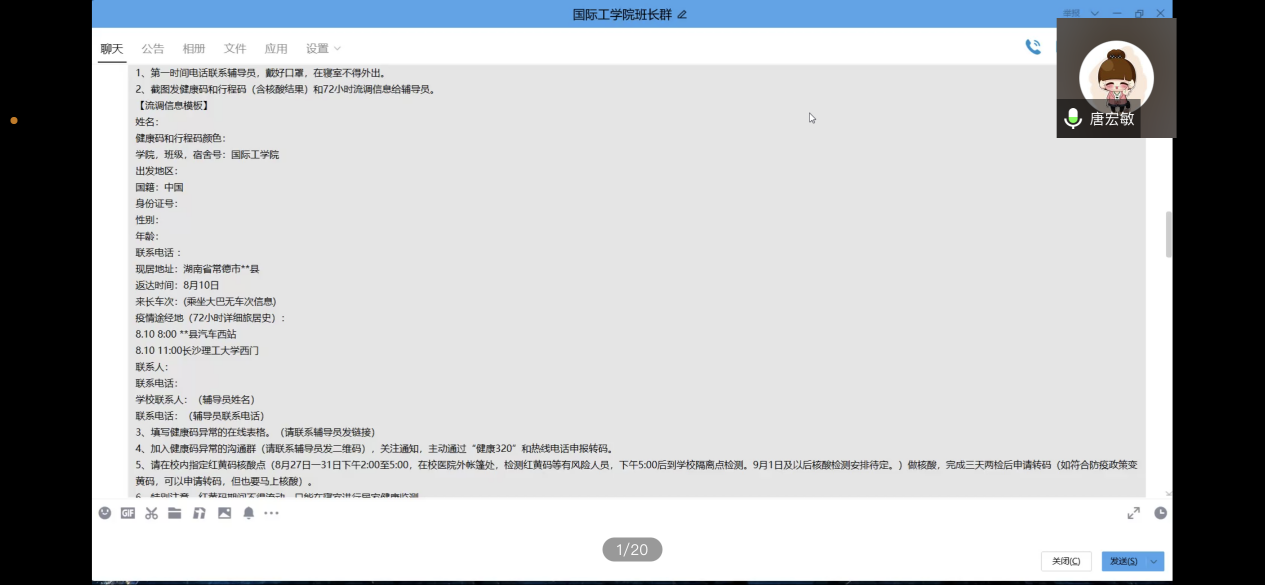Screen dimensions: 1265x585
Task: Start a voice call with phone icon
Action: 1033,47
